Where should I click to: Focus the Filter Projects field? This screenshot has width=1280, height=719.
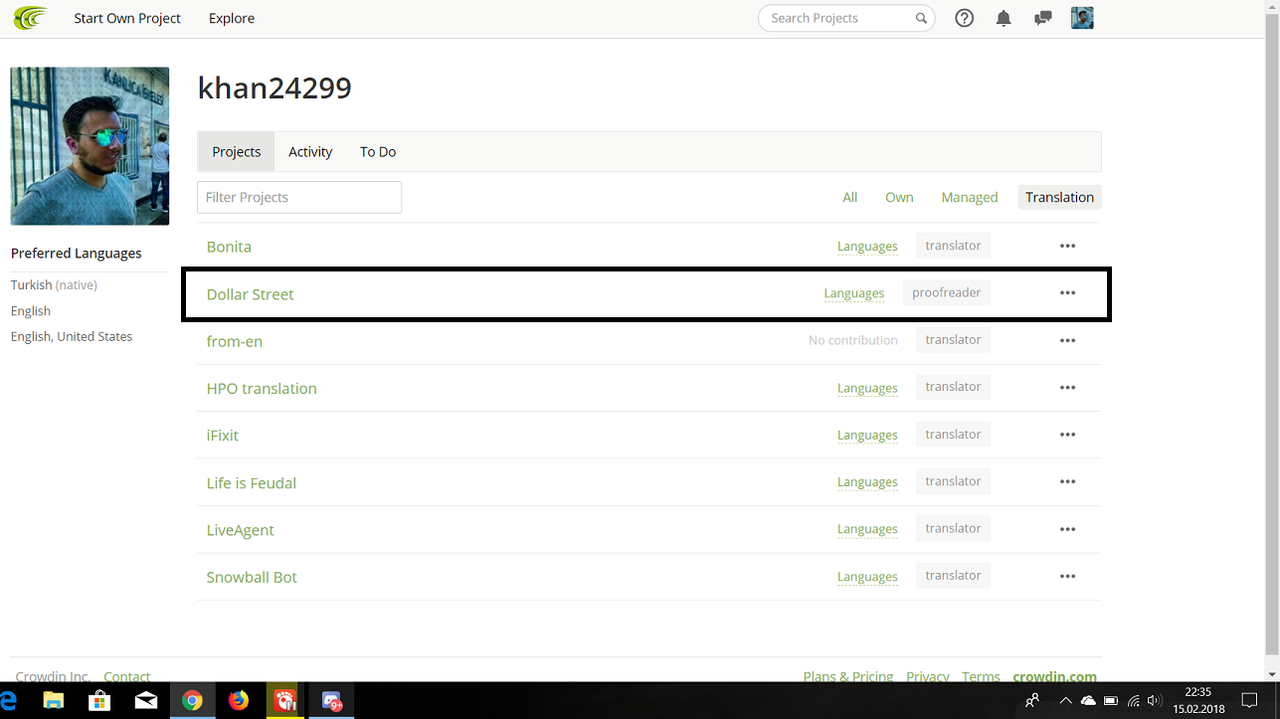pyautogui.click(x=299, y=197)
